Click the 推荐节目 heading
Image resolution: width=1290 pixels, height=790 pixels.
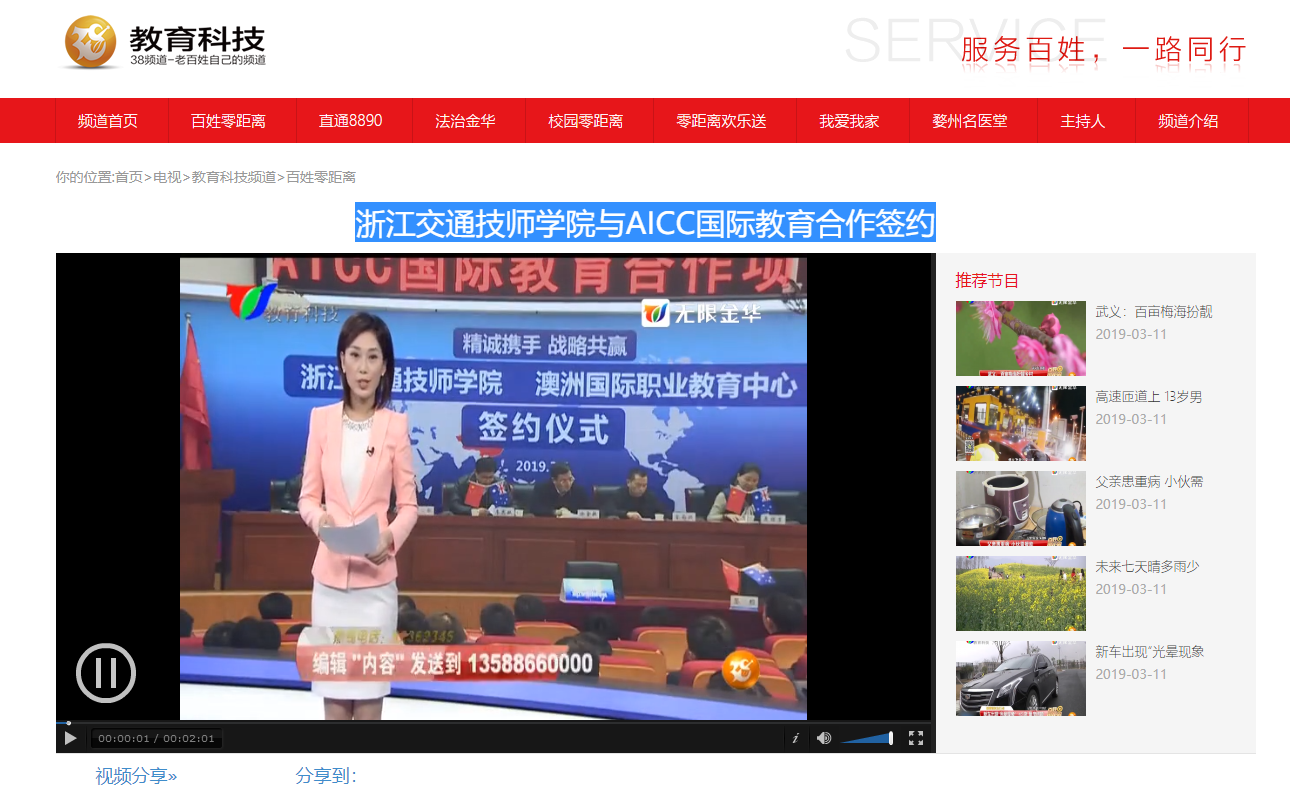coord(987,281)
